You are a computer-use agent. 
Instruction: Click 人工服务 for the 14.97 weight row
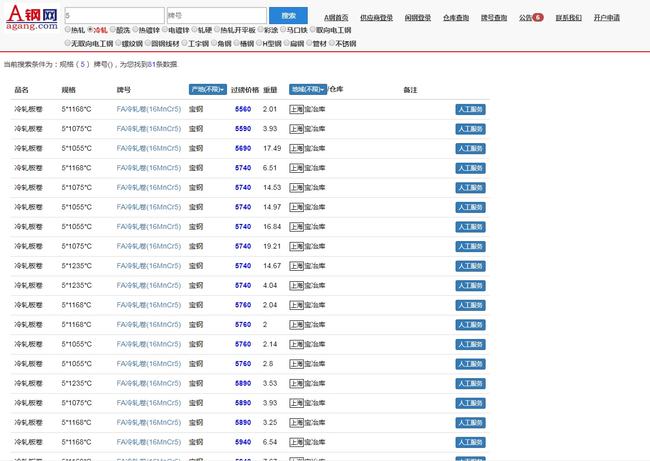[471, 207]
